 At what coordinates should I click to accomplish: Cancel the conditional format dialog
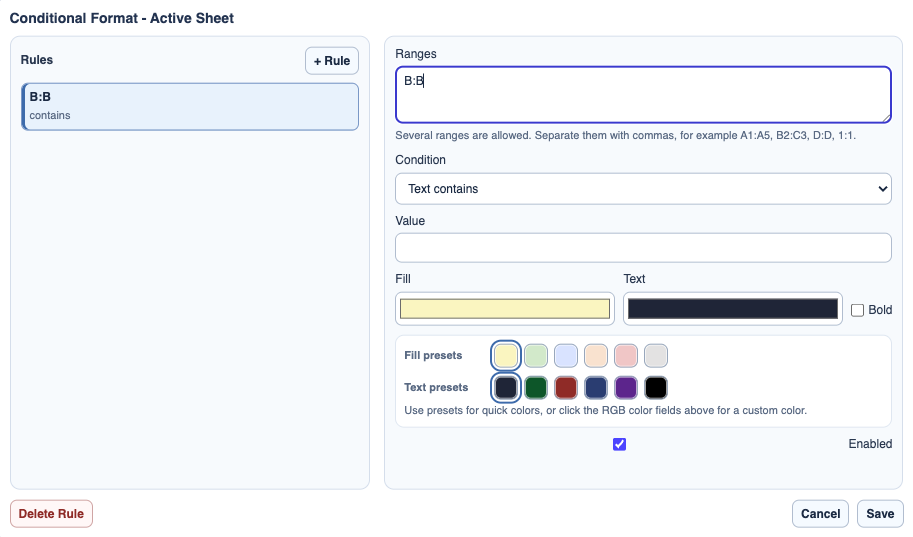tap(820, 514)
